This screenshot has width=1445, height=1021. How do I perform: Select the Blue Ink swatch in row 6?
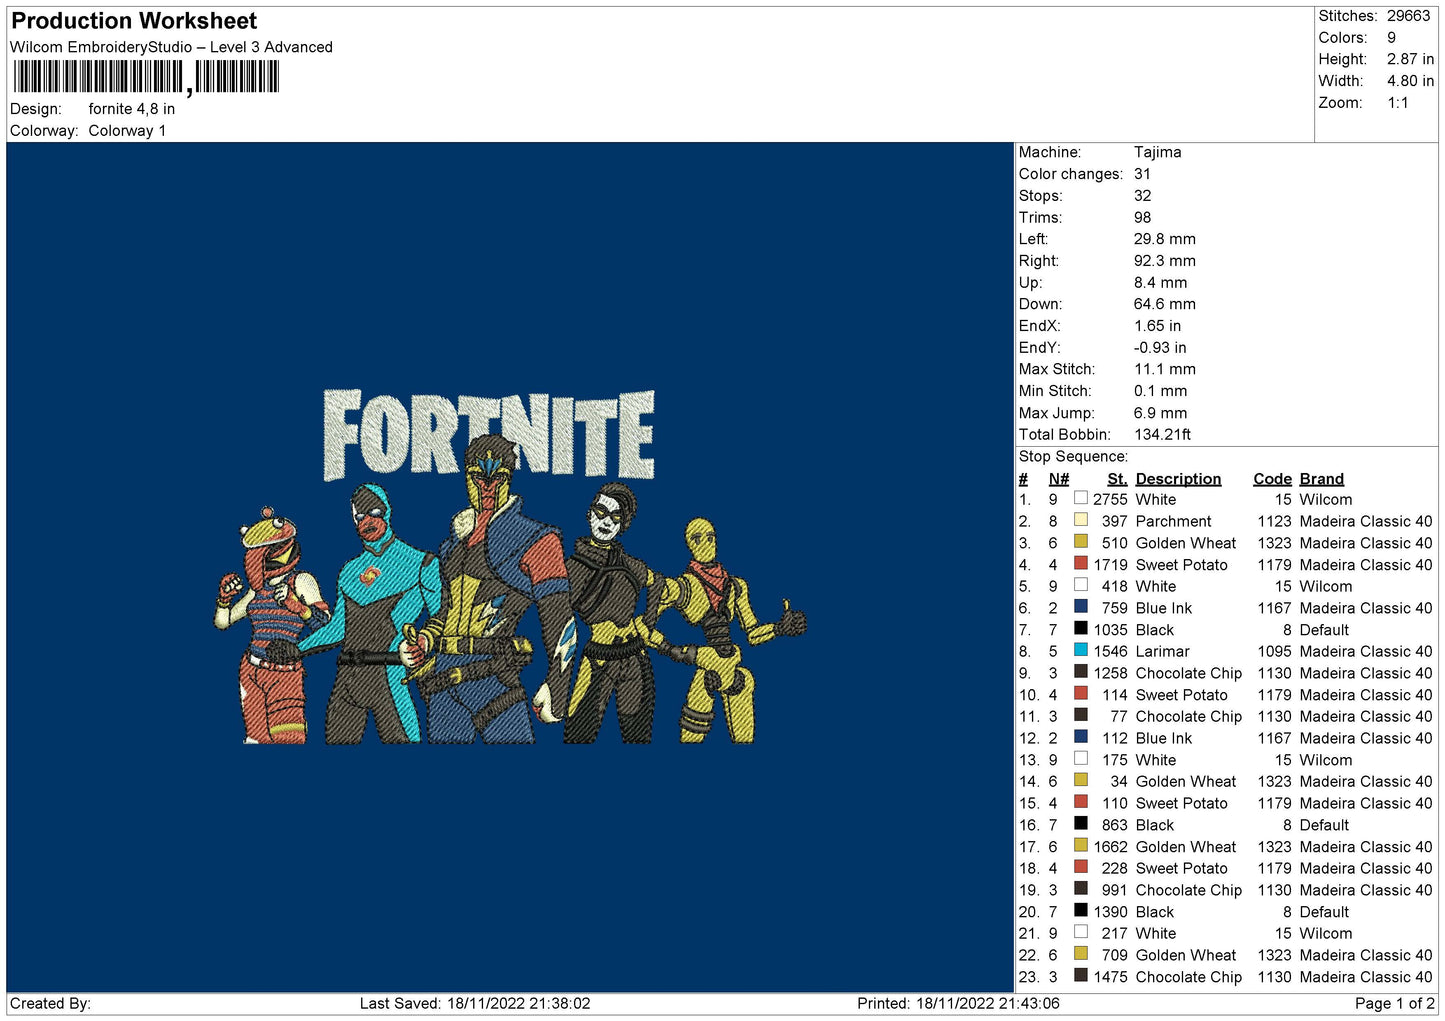click(x=1080, y=606)
